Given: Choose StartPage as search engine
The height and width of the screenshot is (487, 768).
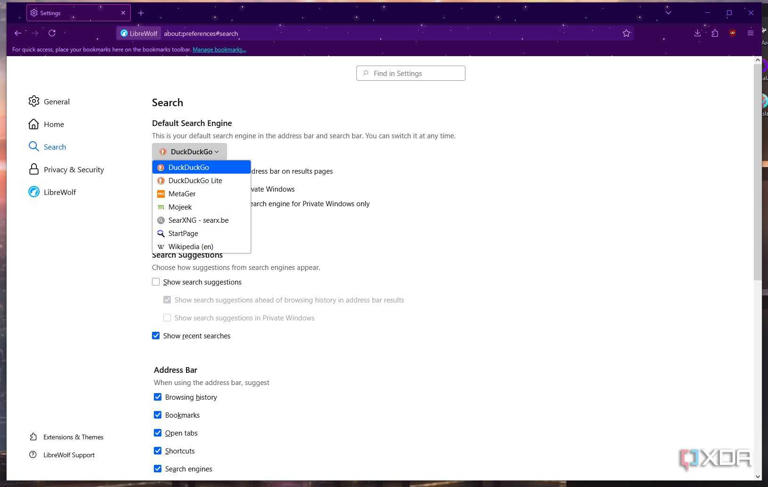Looking at the screenshot, I should (x=201, y=233).
